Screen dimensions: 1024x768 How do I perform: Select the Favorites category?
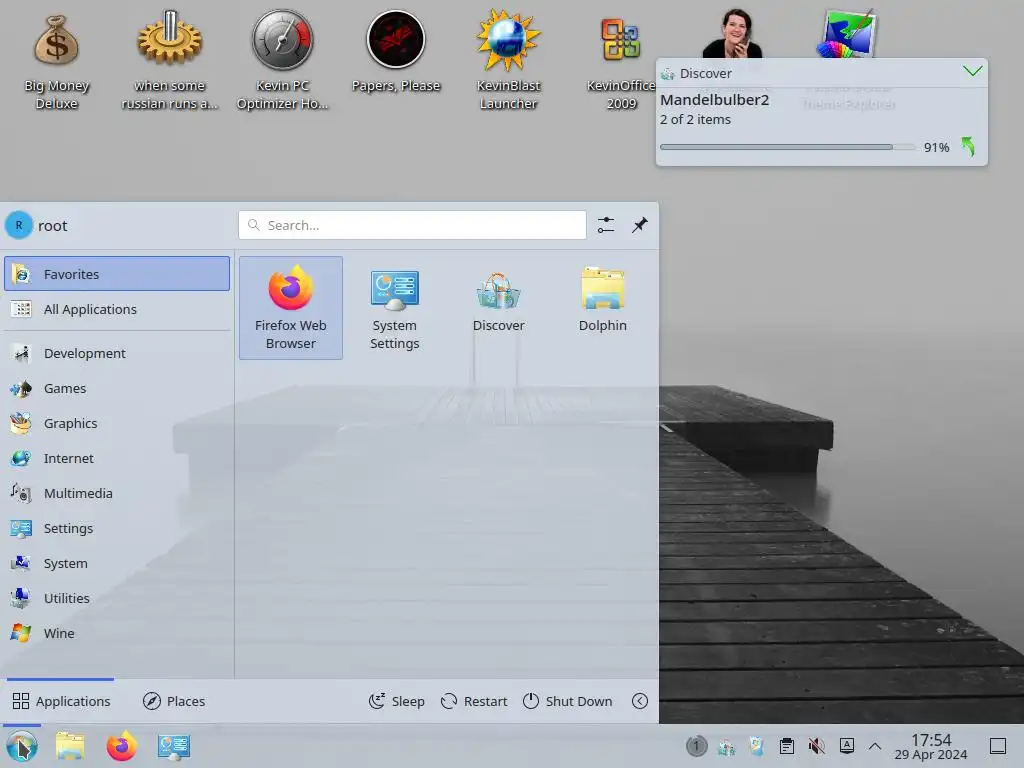click(117, 274)
